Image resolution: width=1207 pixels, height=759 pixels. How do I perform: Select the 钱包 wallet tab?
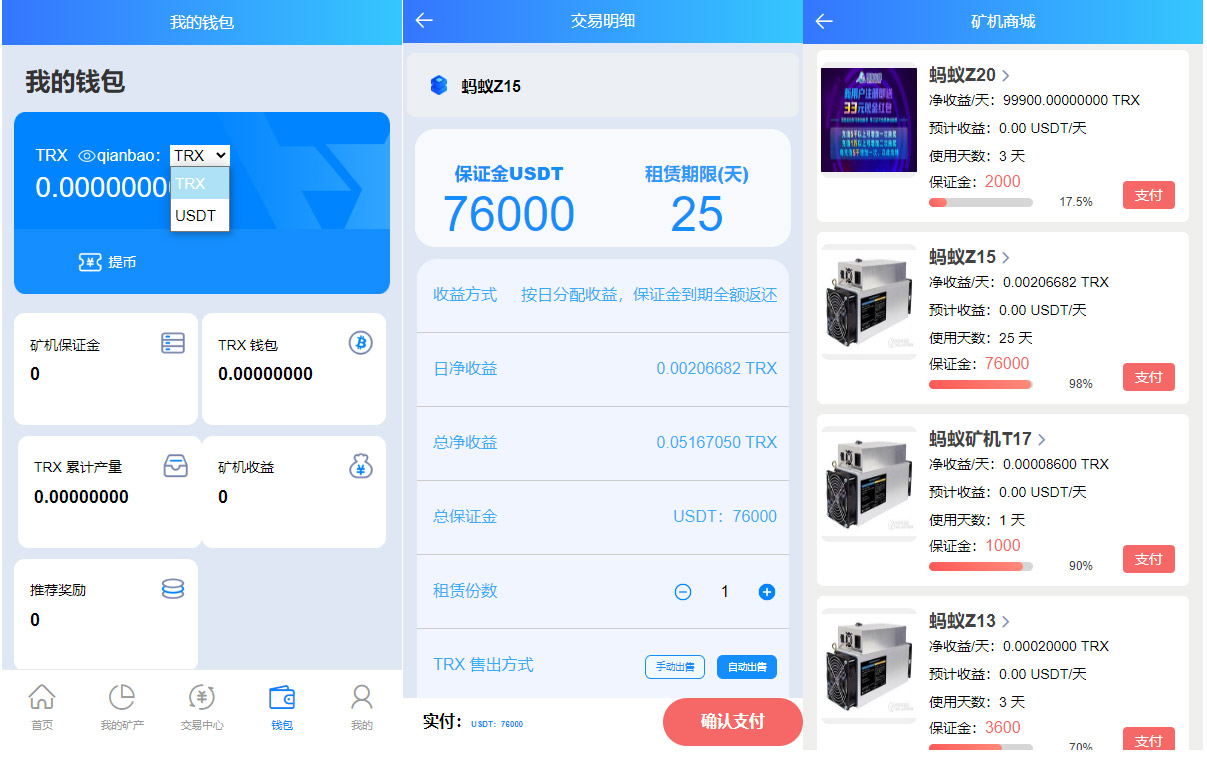coord(282,707)
